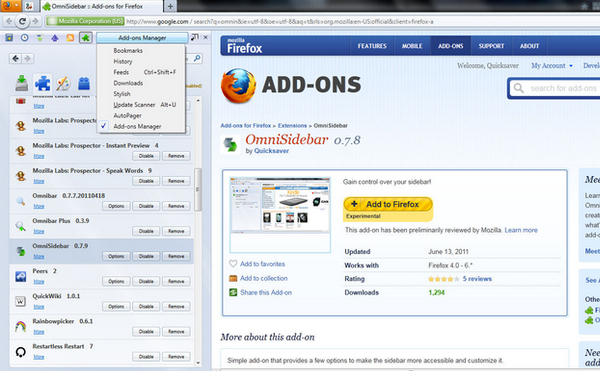Image resolution: width=600 pixels, height=371 pixels.
Task: Remove Prospector Speak Words extension
Action: [x=176, y=181]
